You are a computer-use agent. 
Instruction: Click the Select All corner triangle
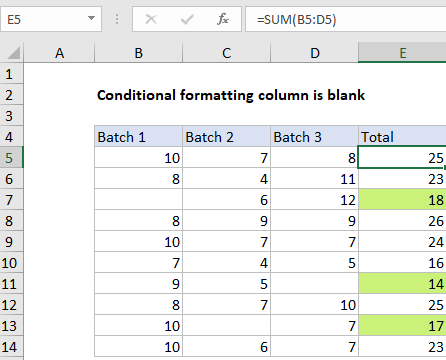coord(13,53)
